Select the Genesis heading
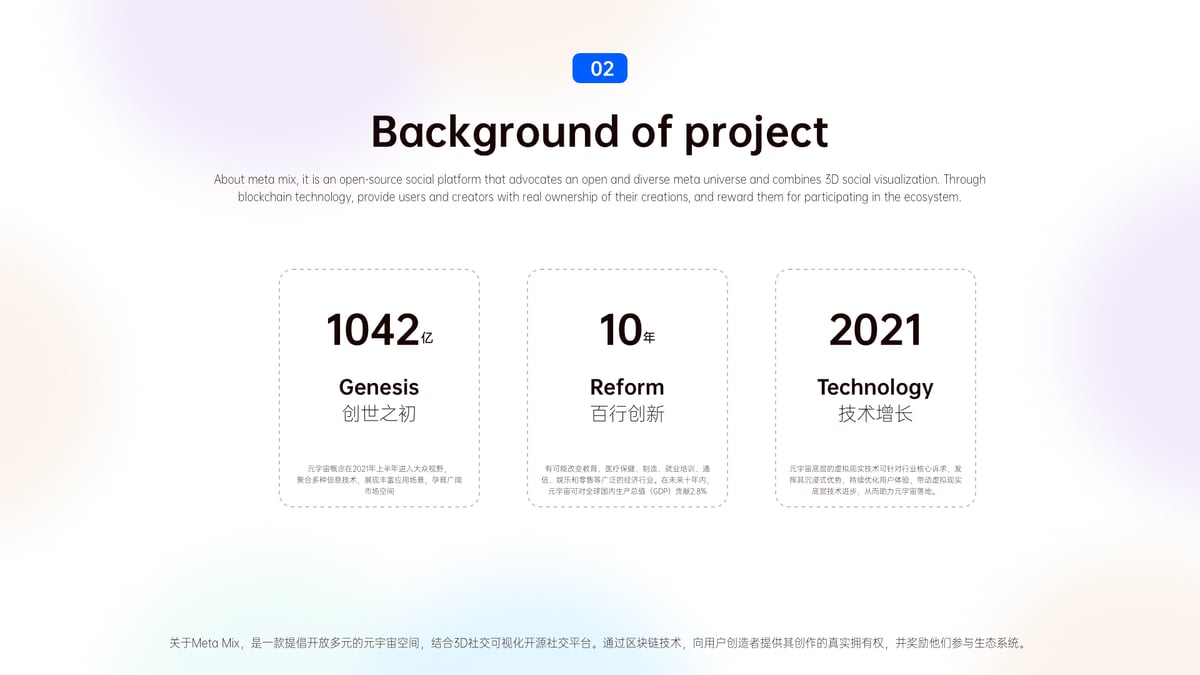Image resolution: width=1200 pixels, height=675 pixels. [379, 387]
